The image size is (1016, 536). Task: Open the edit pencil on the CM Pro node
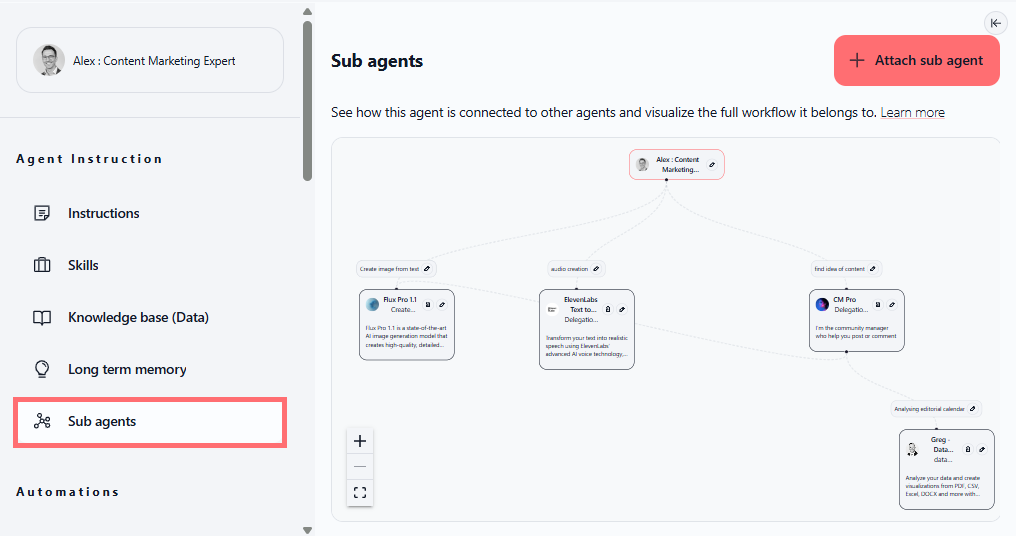(x=892, y=304)
